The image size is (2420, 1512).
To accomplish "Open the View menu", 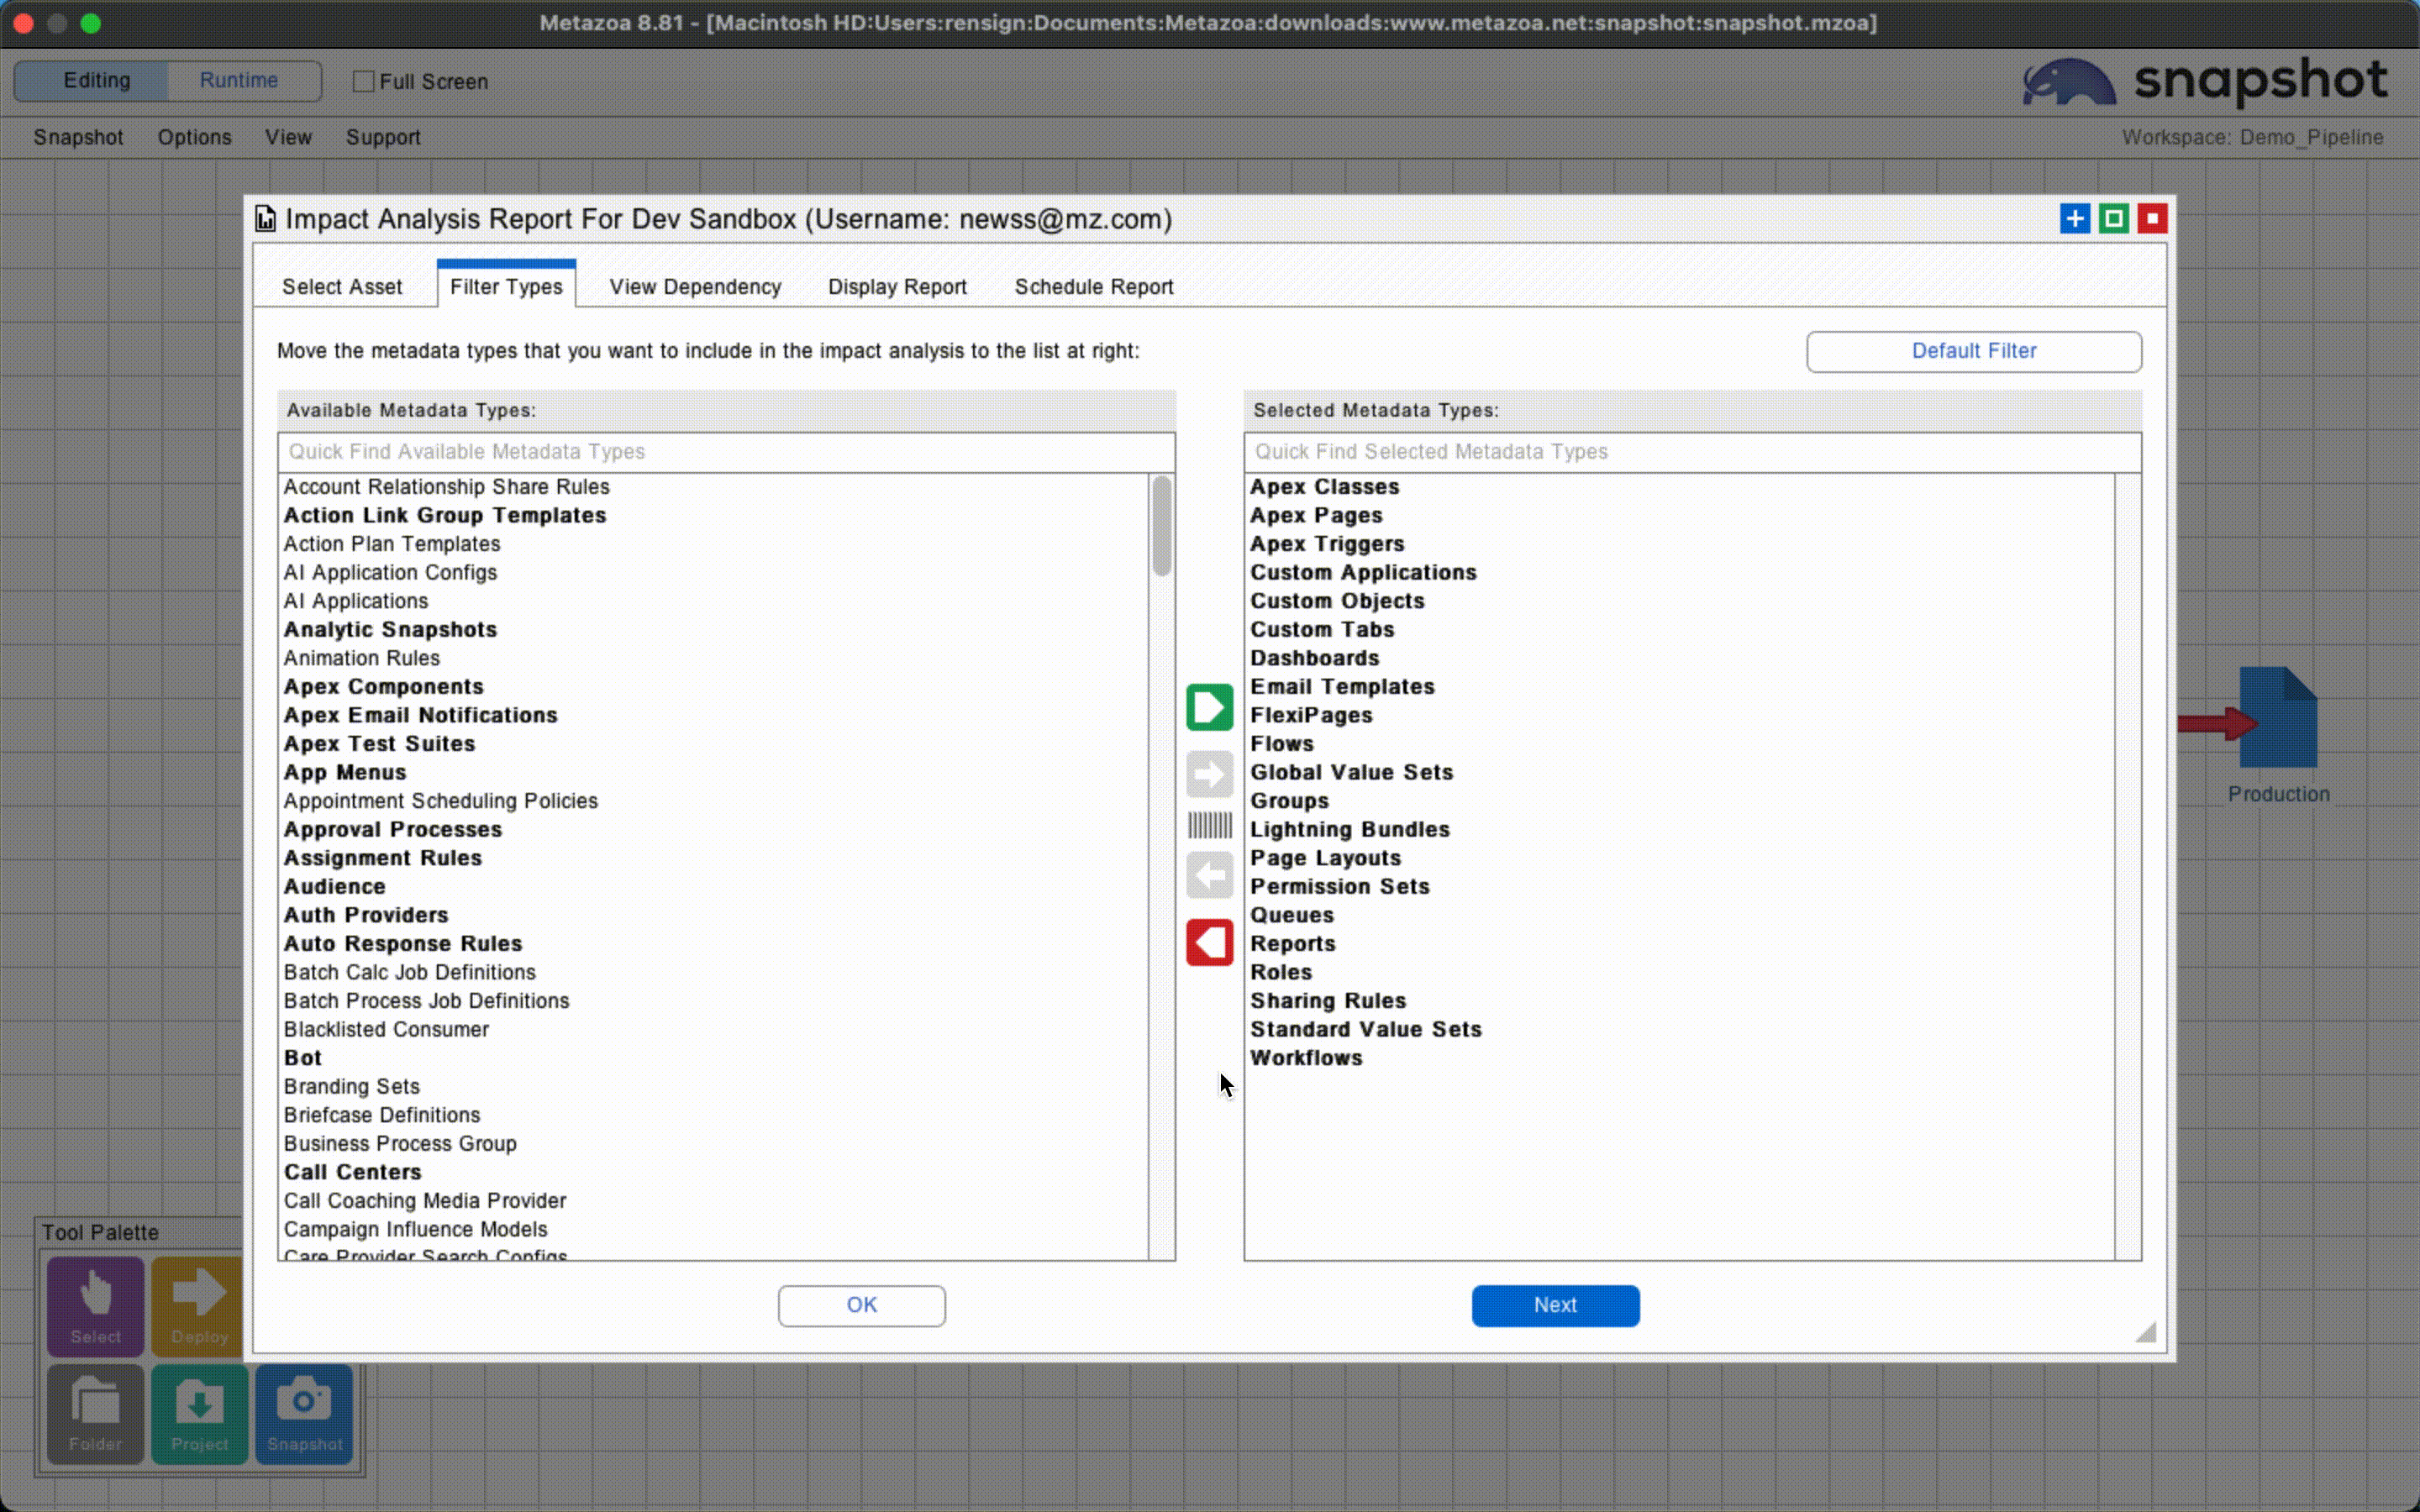I will pos(288,137).
